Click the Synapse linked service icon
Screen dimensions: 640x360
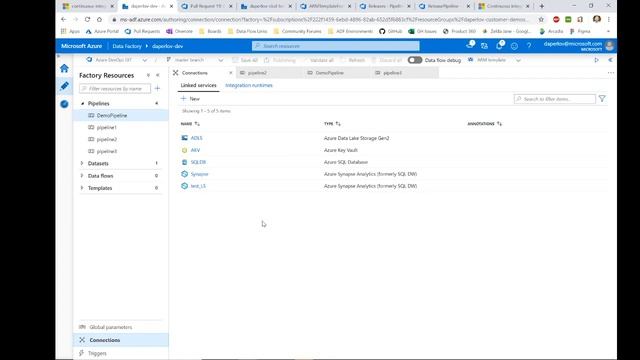184,174
